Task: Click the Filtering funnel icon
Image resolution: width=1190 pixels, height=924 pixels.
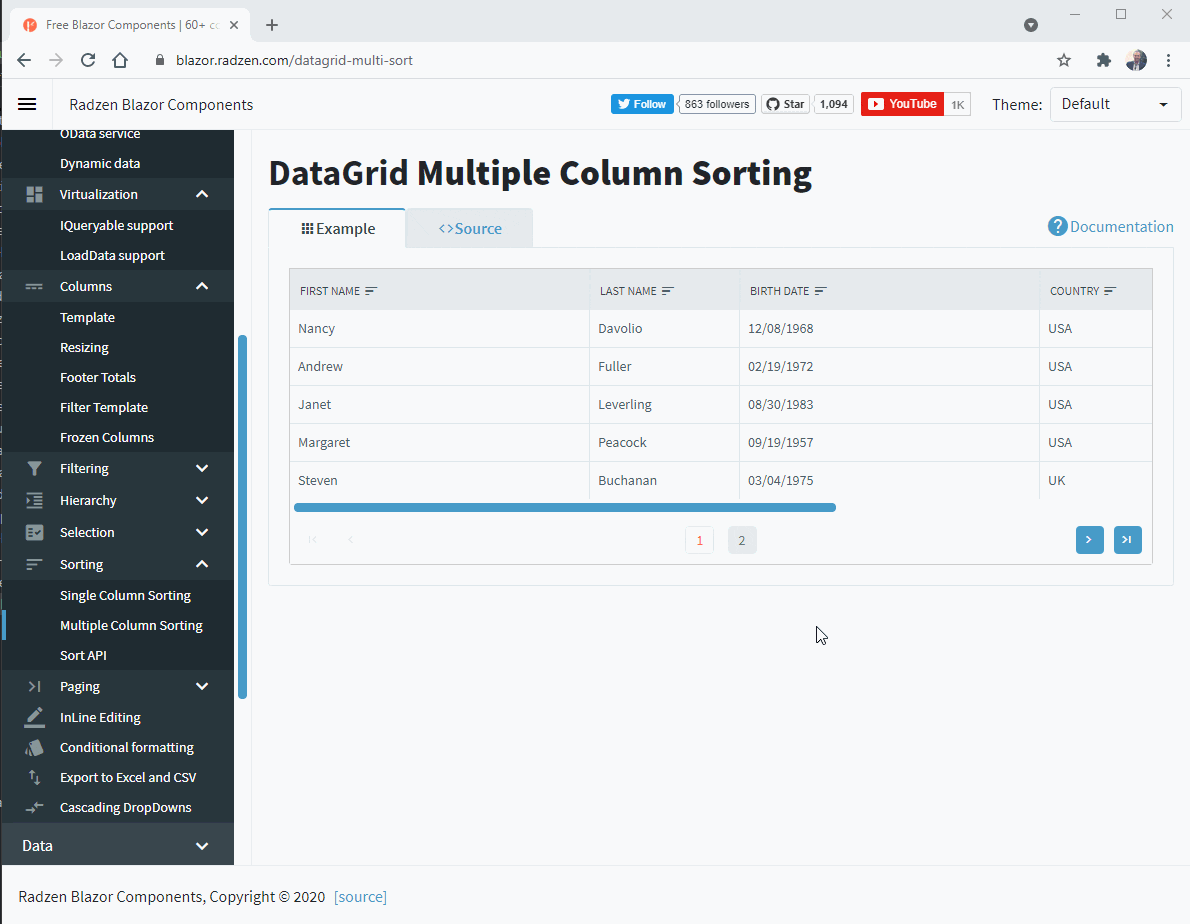Action: point(34,469)
